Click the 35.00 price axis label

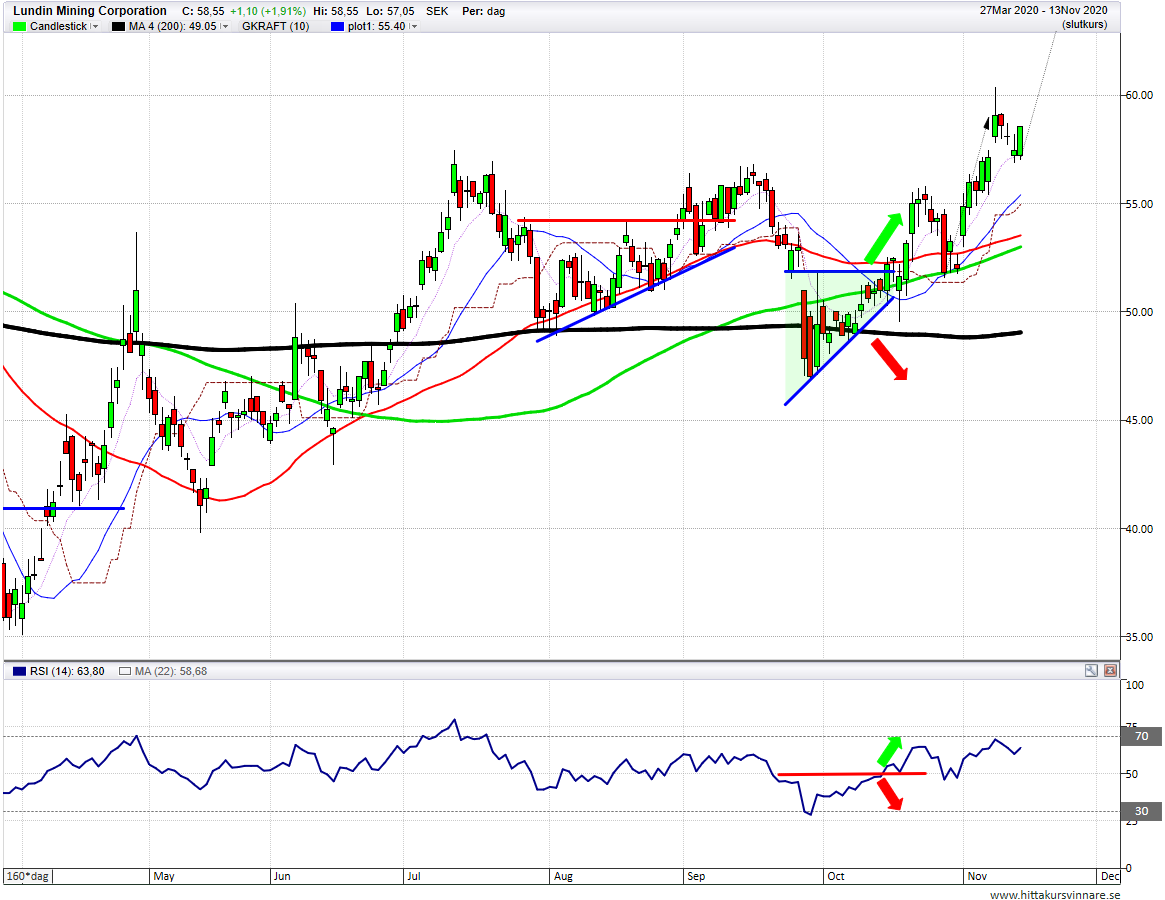tap(1139, 637)
